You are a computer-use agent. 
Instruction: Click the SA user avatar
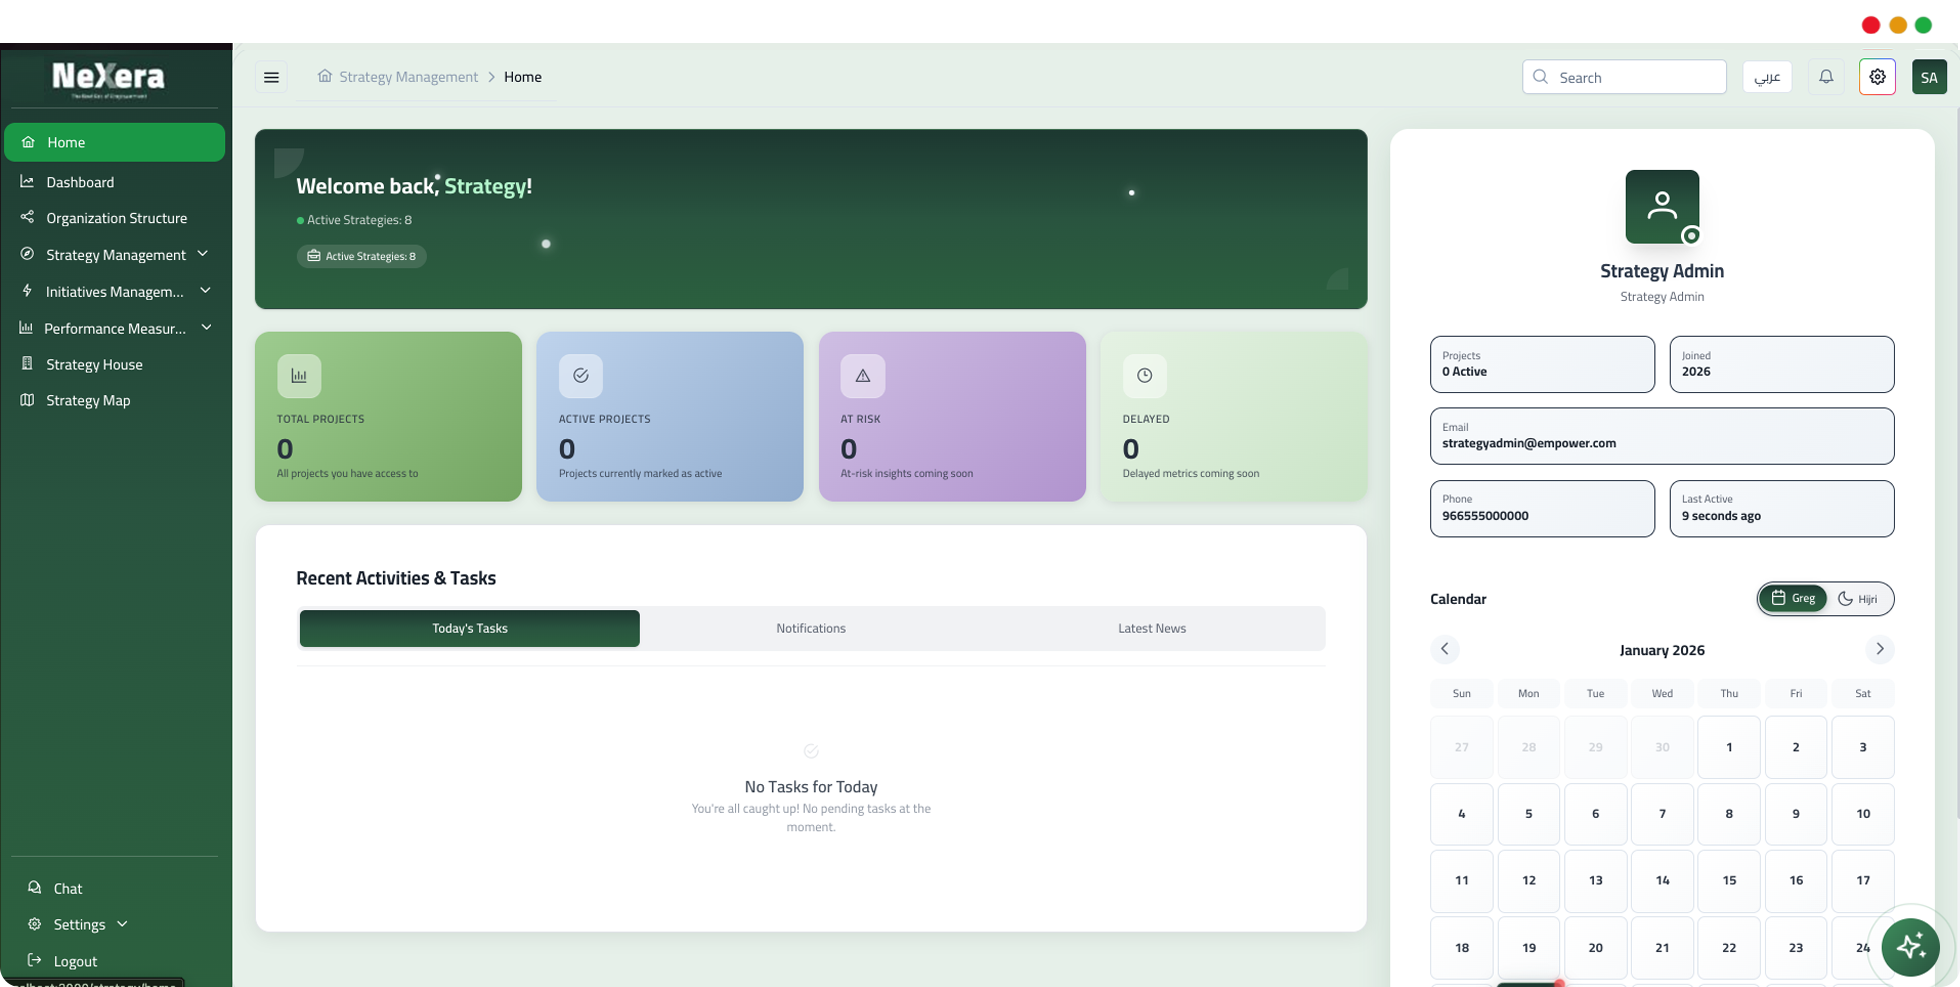click(x=1929, y=77)
